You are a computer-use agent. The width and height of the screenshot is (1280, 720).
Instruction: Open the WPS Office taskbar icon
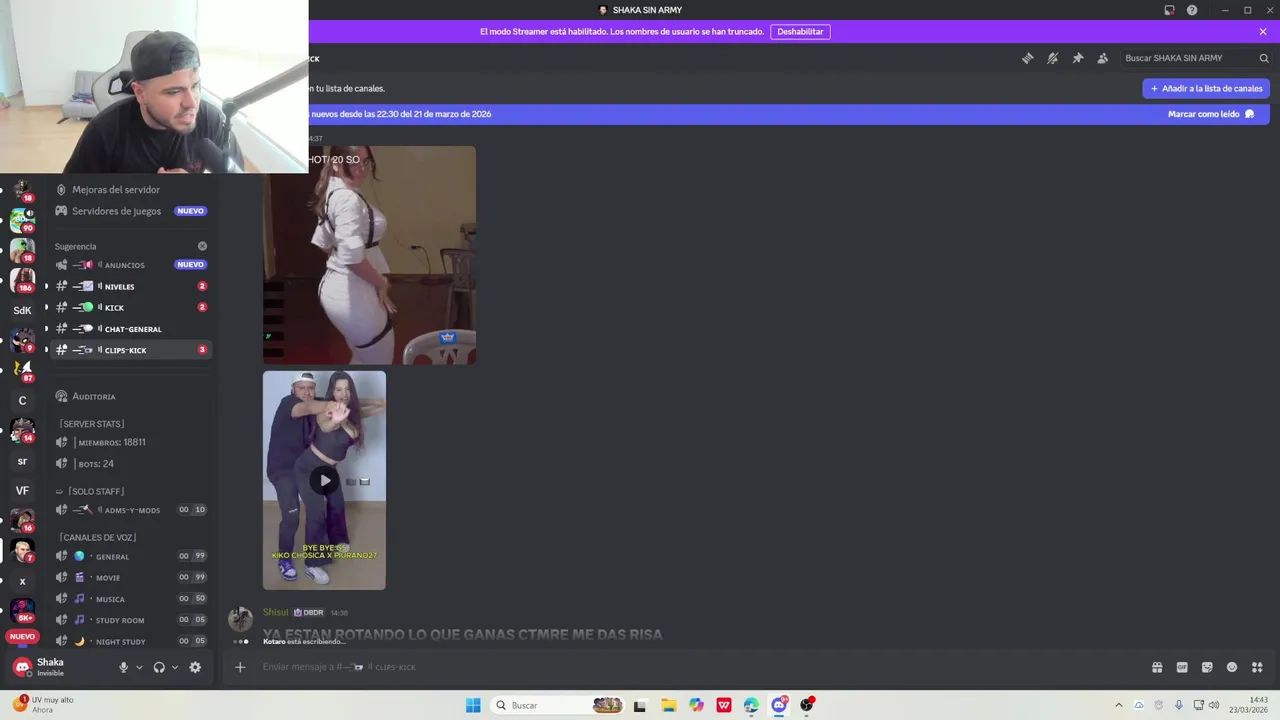(x=723, y=705)
